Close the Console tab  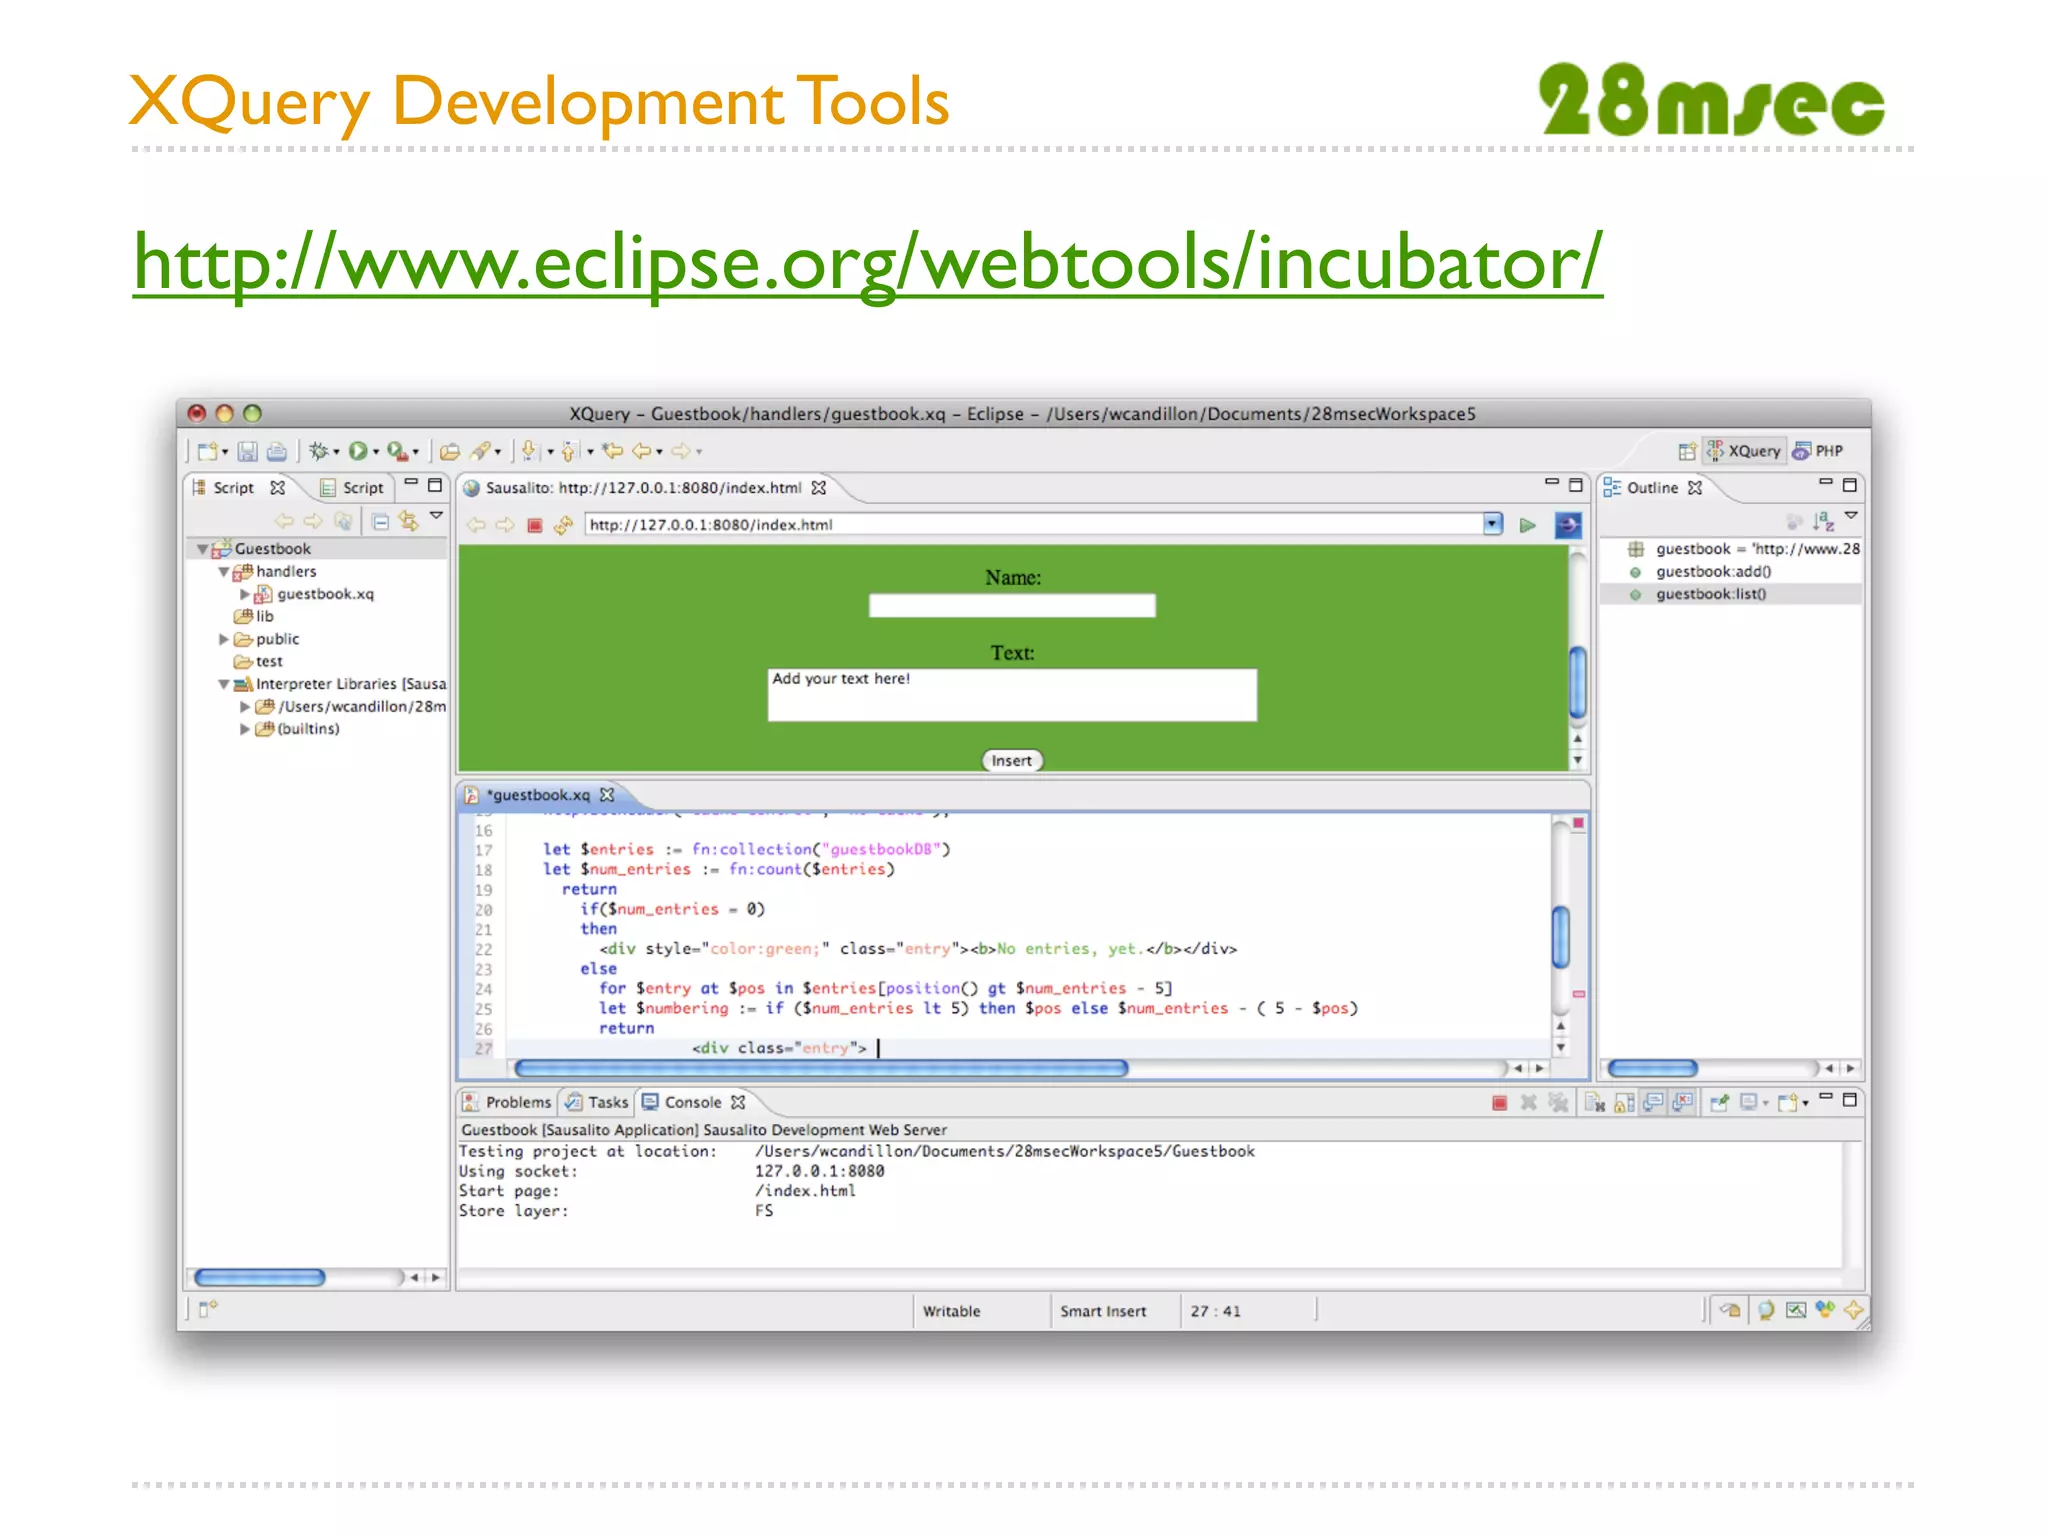point(738,1102)
